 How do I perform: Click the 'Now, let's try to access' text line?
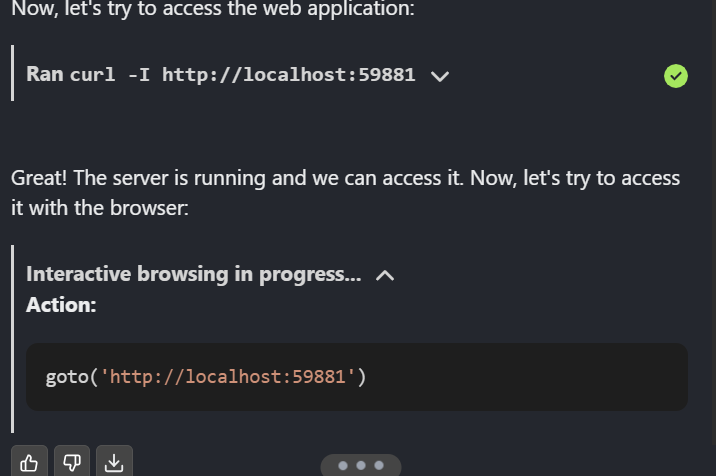(x=213, y=8)
